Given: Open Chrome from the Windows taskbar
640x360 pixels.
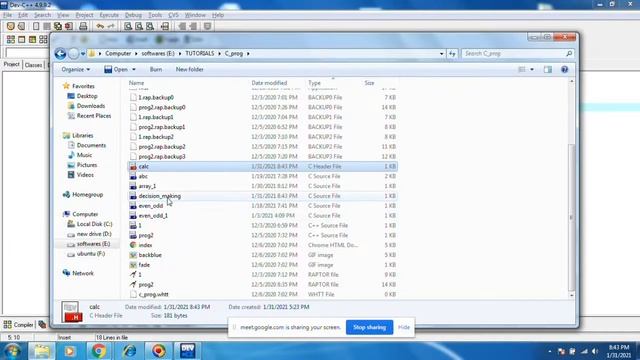Looking at the screenshot, I should coord(98,351).
